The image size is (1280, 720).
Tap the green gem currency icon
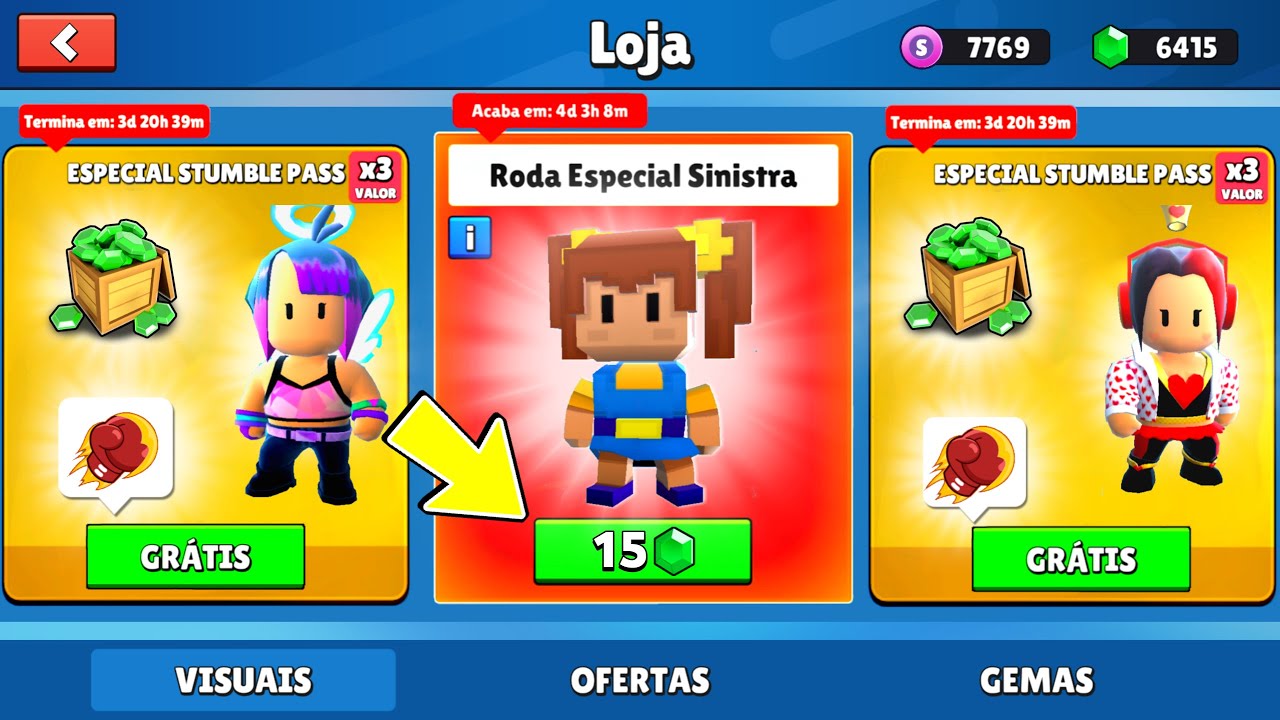click(1110, 47)
